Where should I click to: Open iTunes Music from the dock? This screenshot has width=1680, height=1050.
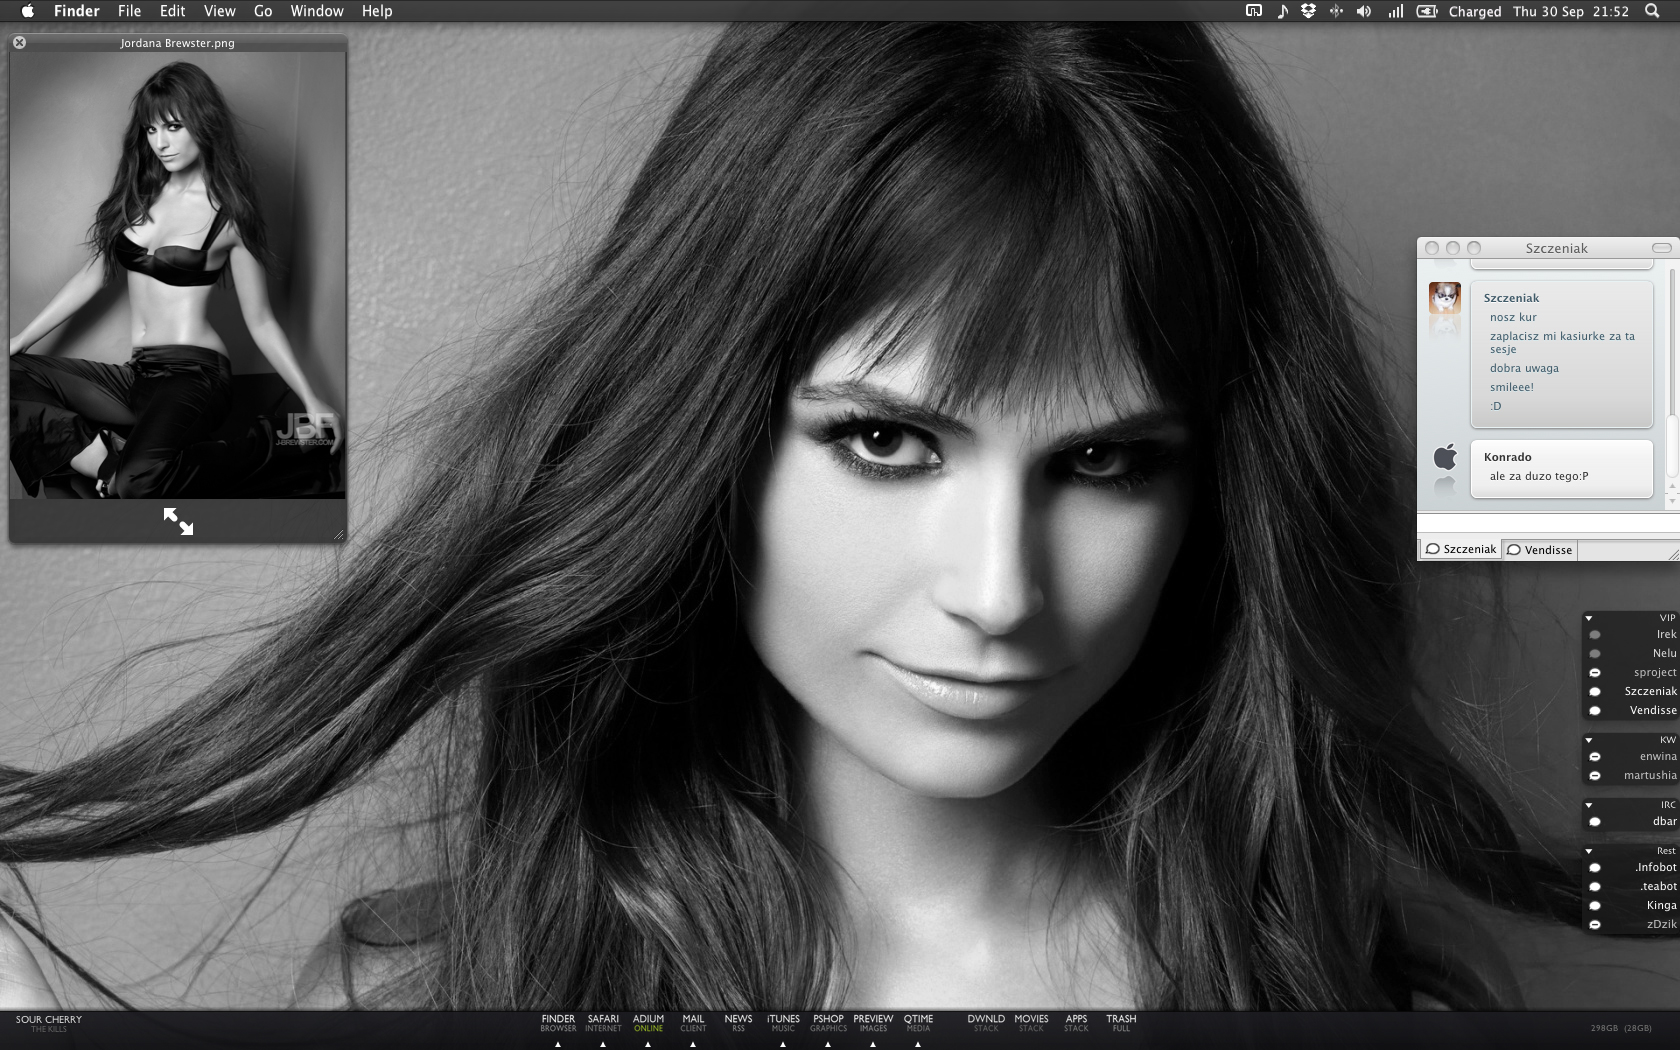tap(783, 1023)
